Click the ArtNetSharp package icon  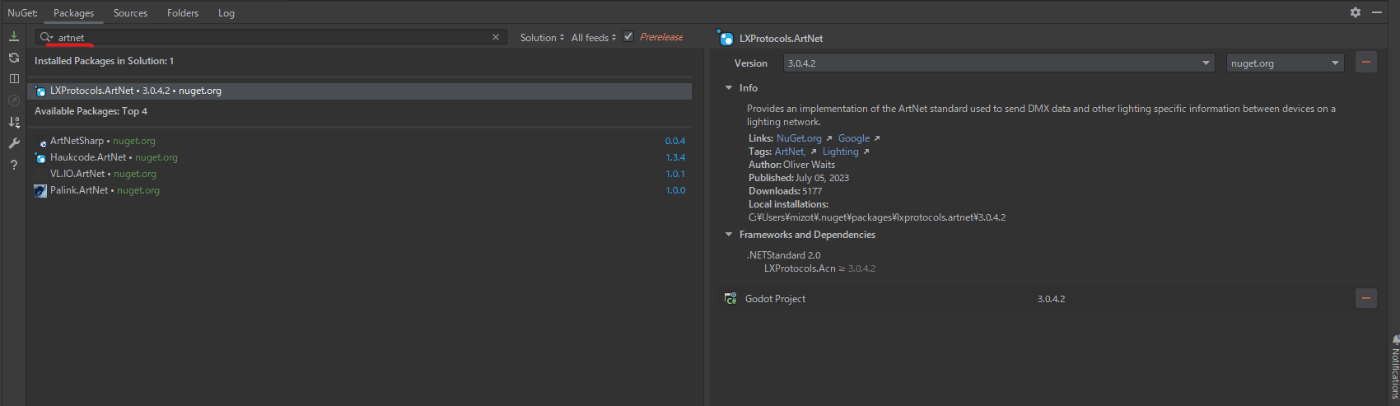pyautogui.click(x=41, y=142)
